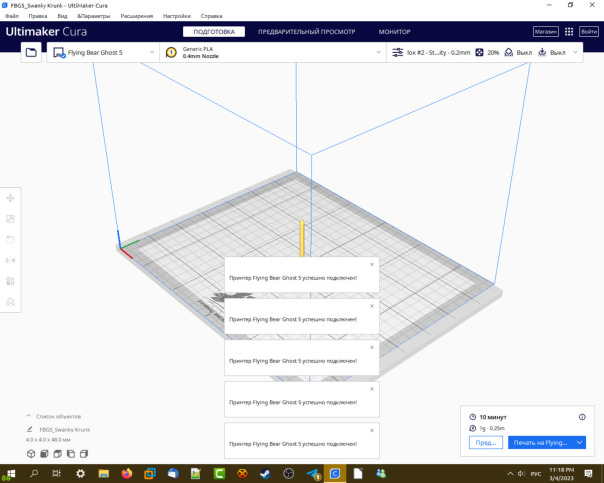Open the Параметры menu
The width and height of the screenshot is (604, 483).
(x=94, y=16)
